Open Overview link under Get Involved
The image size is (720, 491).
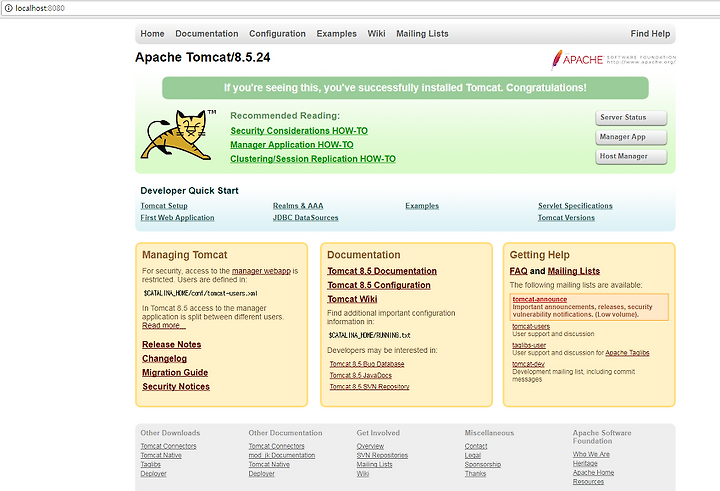pos(370,446)
